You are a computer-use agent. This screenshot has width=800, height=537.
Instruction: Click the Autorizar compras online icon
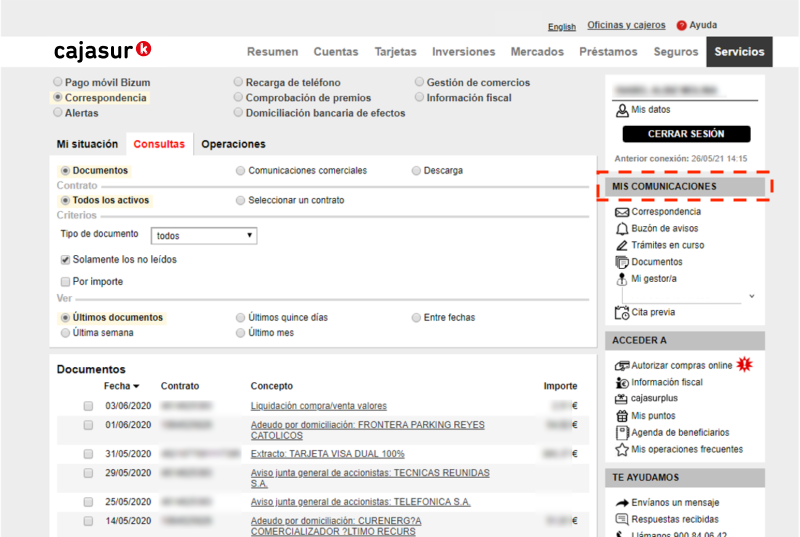click(x=622, y=366)
